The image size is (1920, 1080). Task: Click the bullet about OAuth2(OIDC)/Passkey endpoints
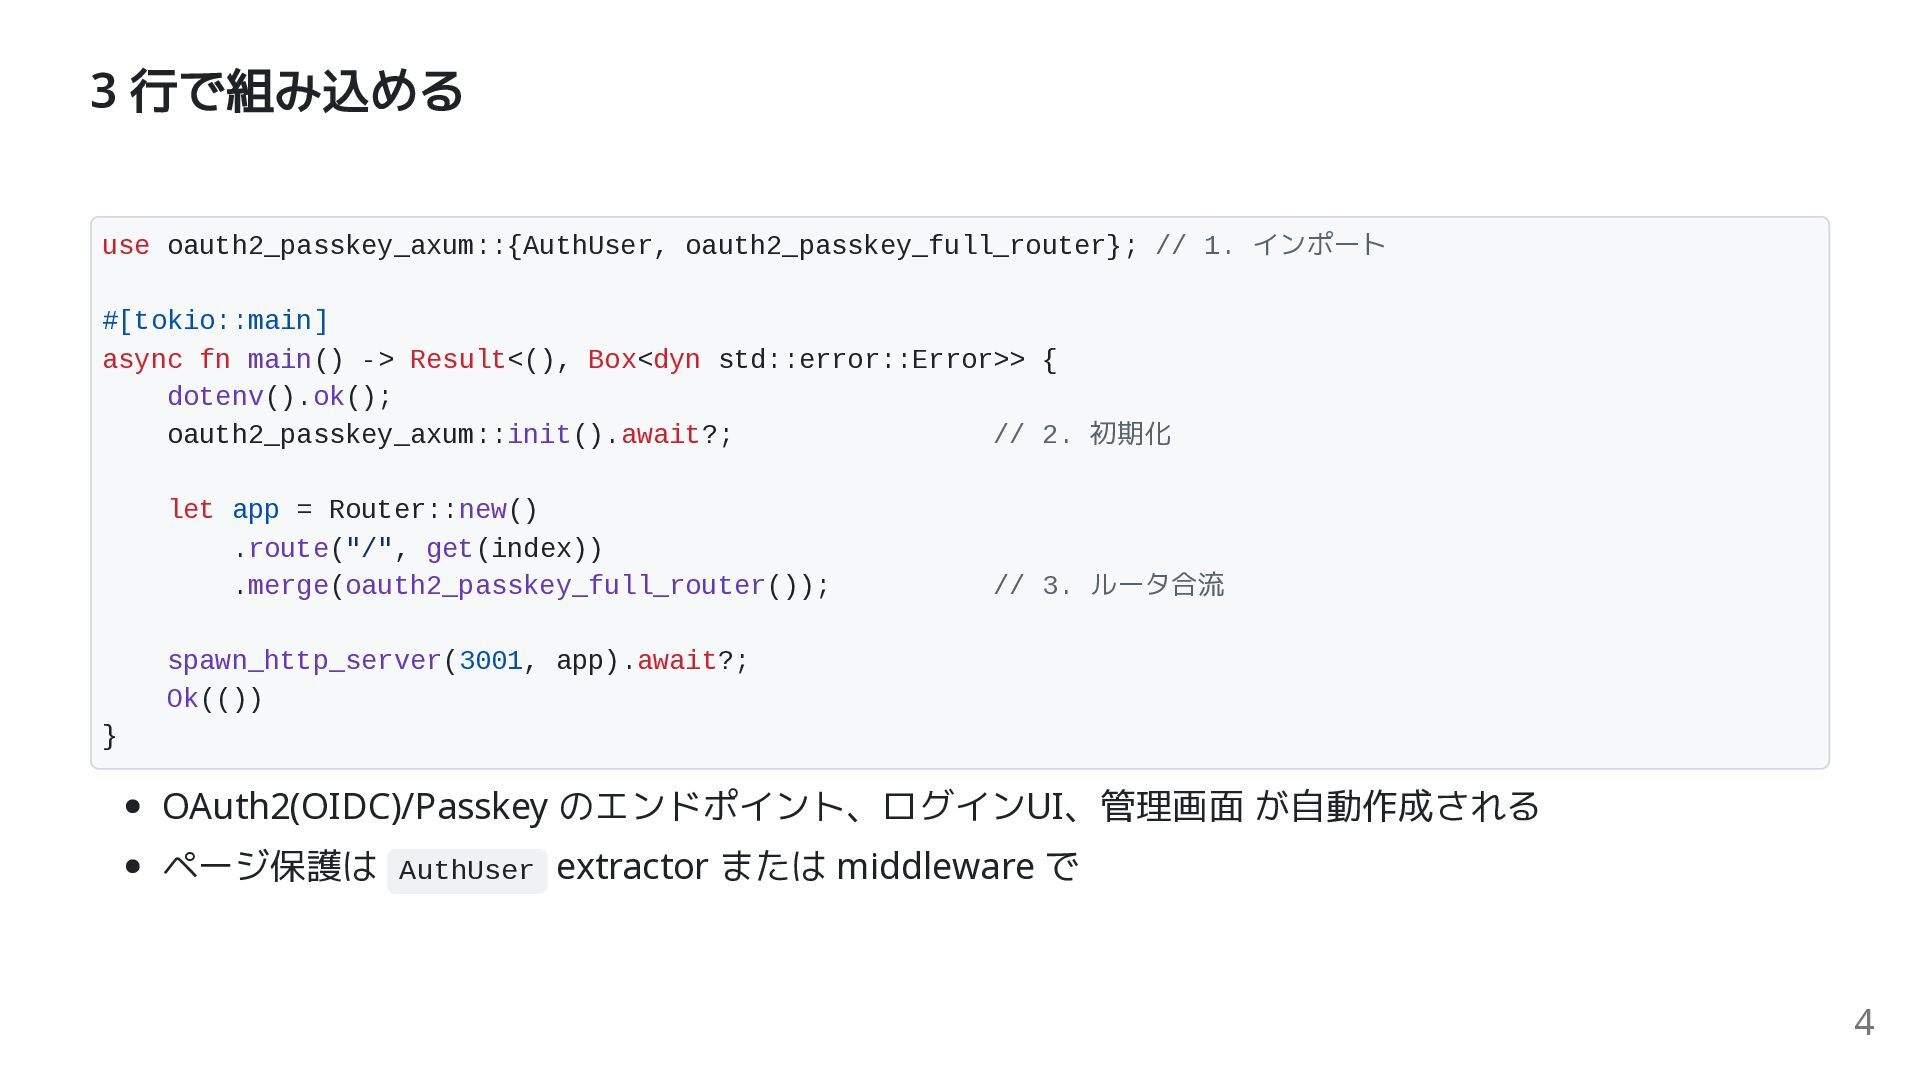pos(850,806)
